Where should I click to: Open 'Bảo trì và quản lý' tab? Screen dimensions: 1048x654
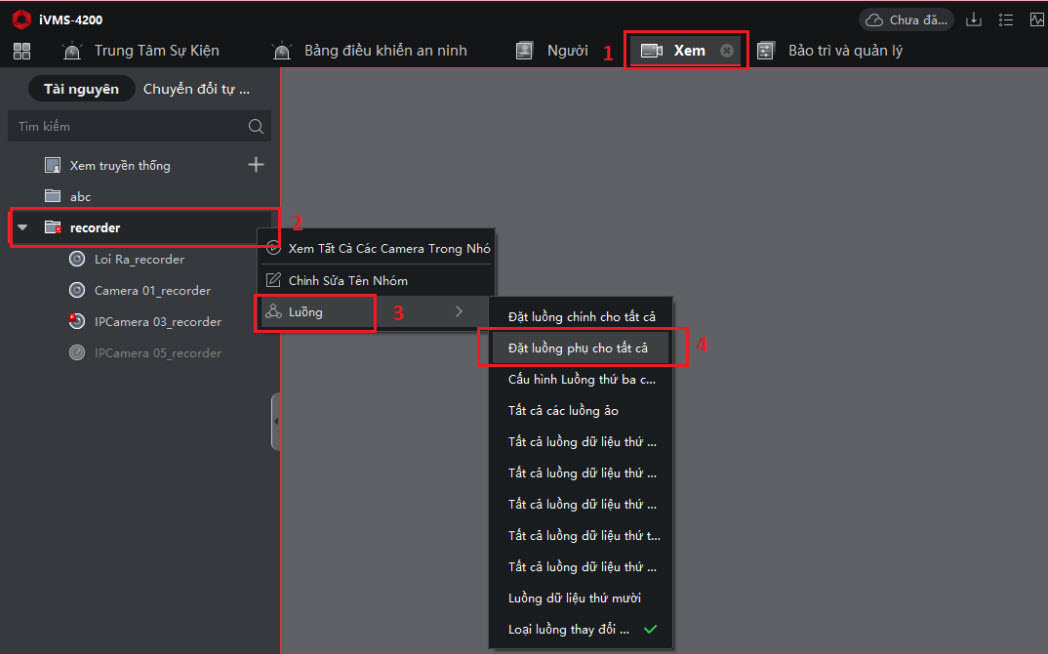[x=844, y=51]
